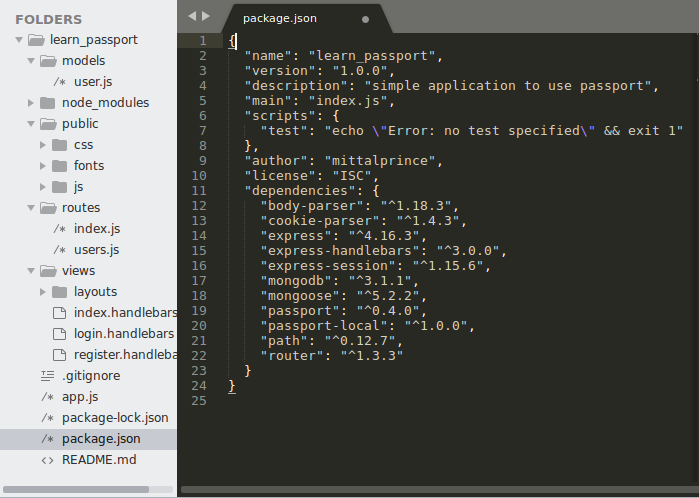This screenshot has height=498, width=699.
Task: Open README.md from the sidebar
Action: click(x=99, y=460)
